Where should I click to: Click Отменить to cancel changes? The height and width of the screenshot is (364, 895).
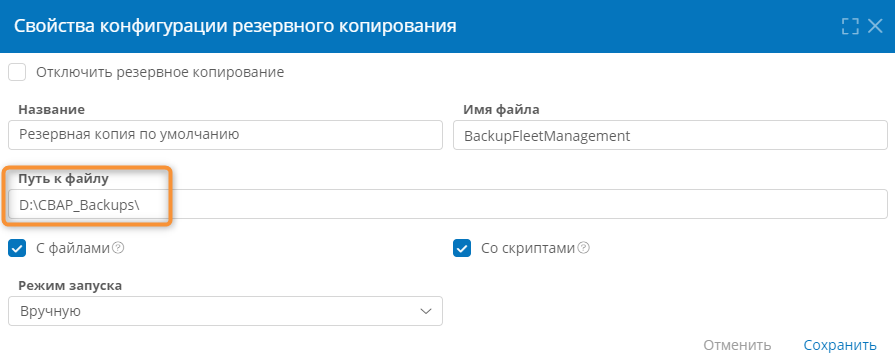tap(737, 345)
